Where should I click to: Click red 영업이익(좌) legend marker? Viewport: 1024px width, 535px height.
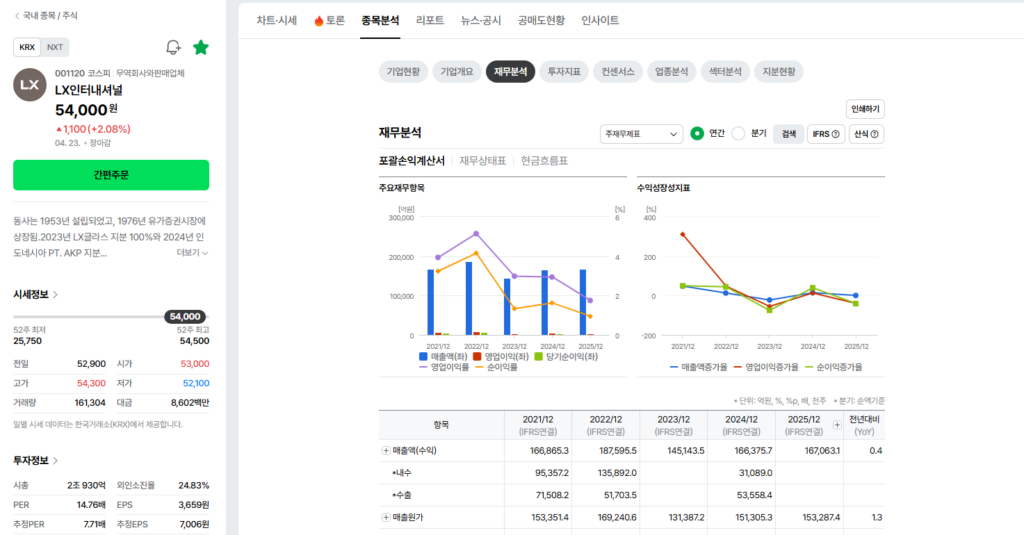coord(477,357)
